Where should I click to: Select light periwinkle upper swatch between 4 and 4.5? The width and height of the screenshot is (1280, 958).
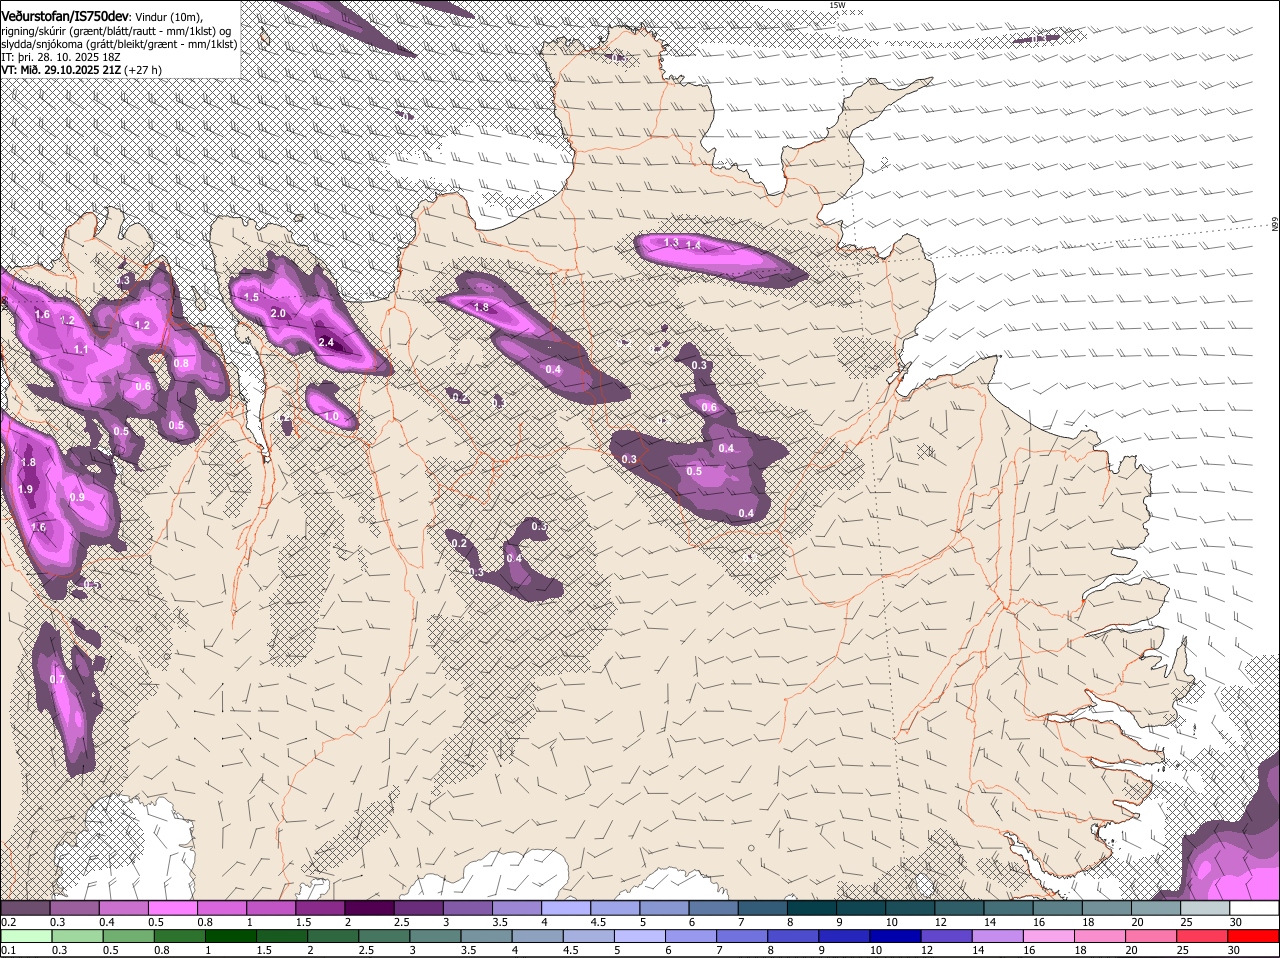coord(566,908)
